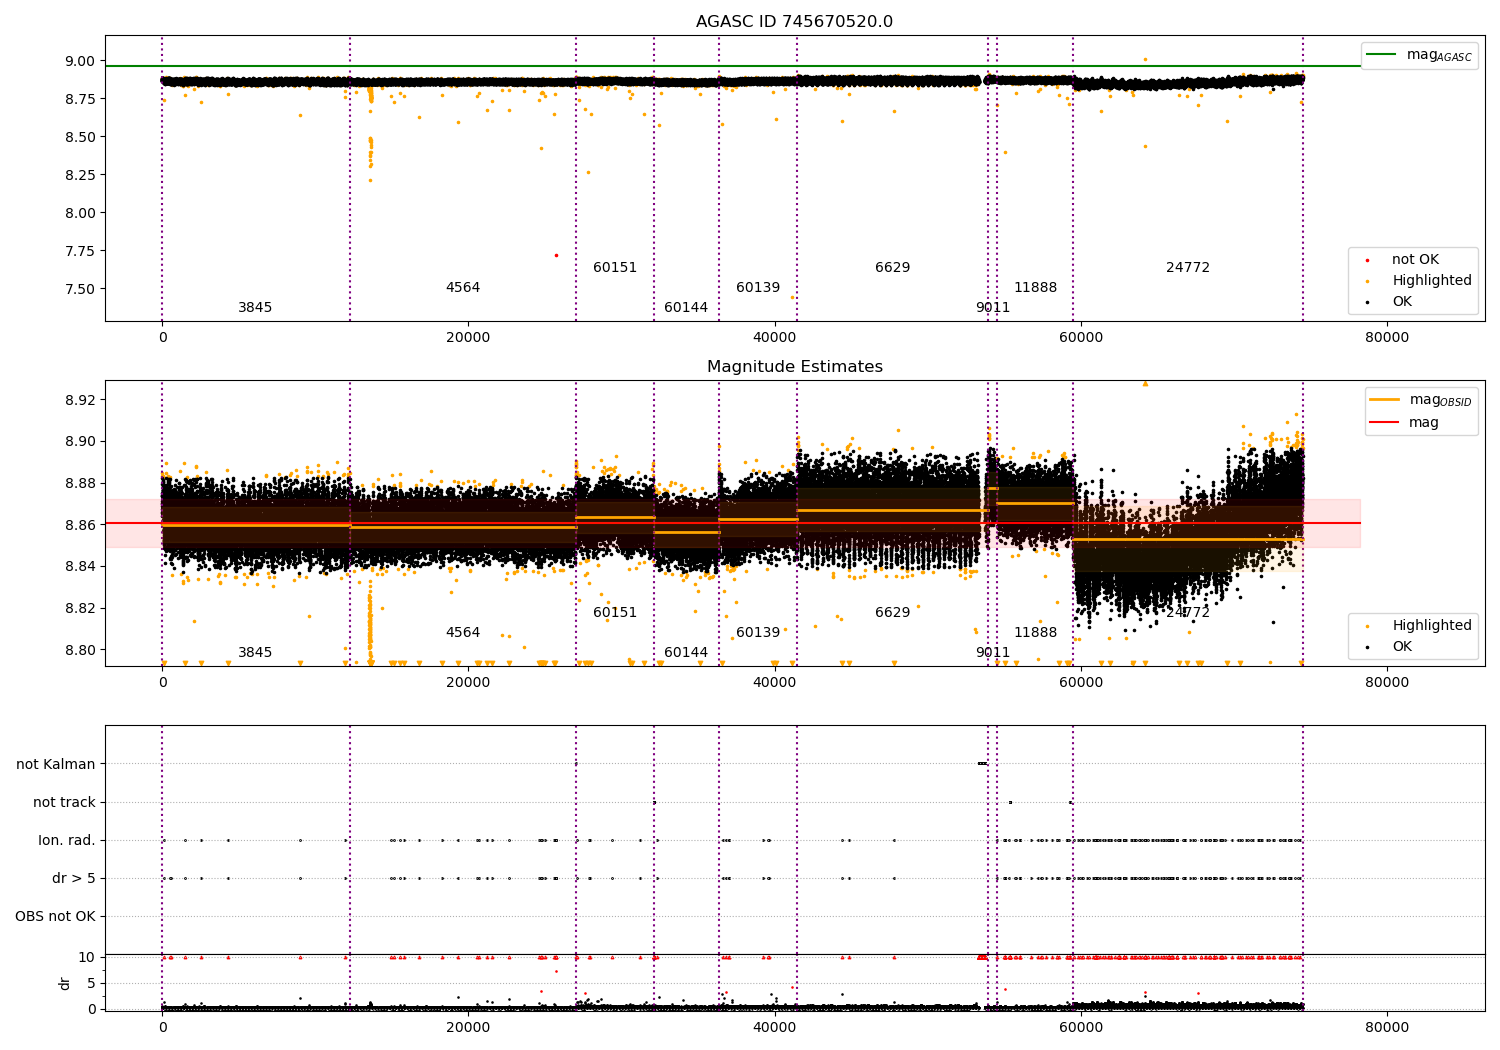The width and height of the screenshot is (1500, 1050).
Task: Click the 8.86 tick on middle plot y-axis
Action: coord(80,525)
